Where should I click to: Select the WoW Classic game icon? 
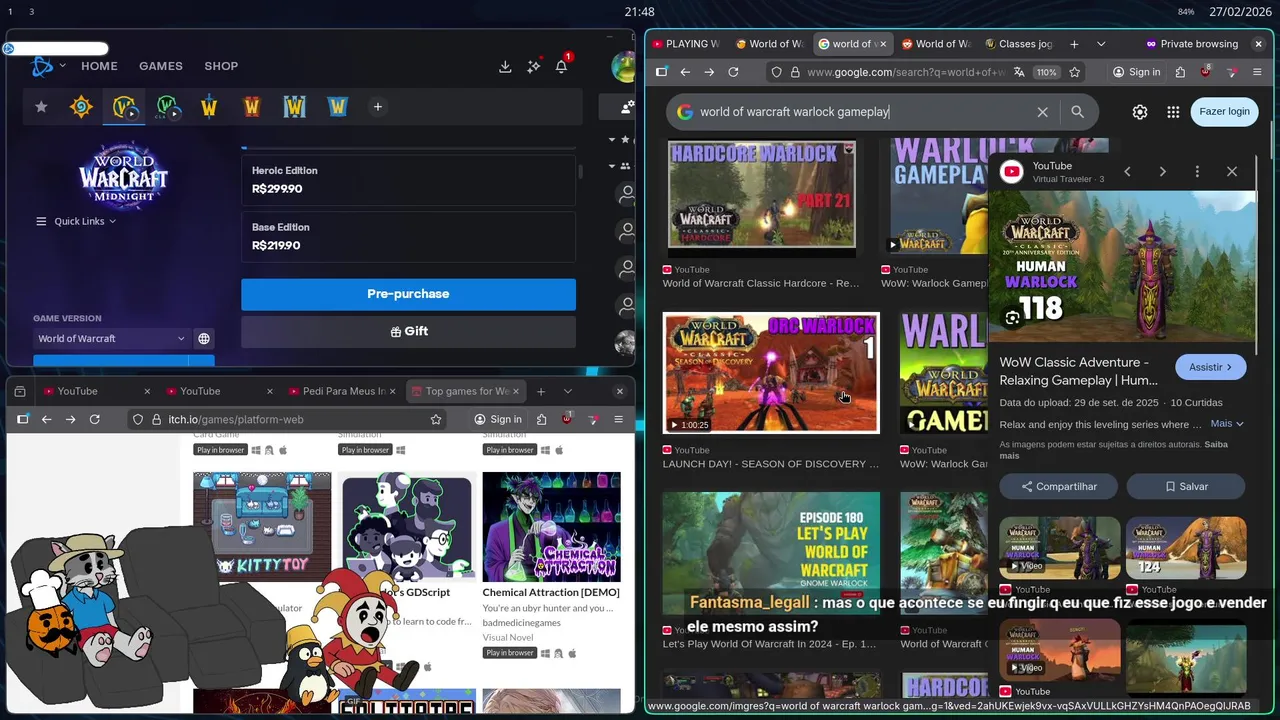(167, 107)
